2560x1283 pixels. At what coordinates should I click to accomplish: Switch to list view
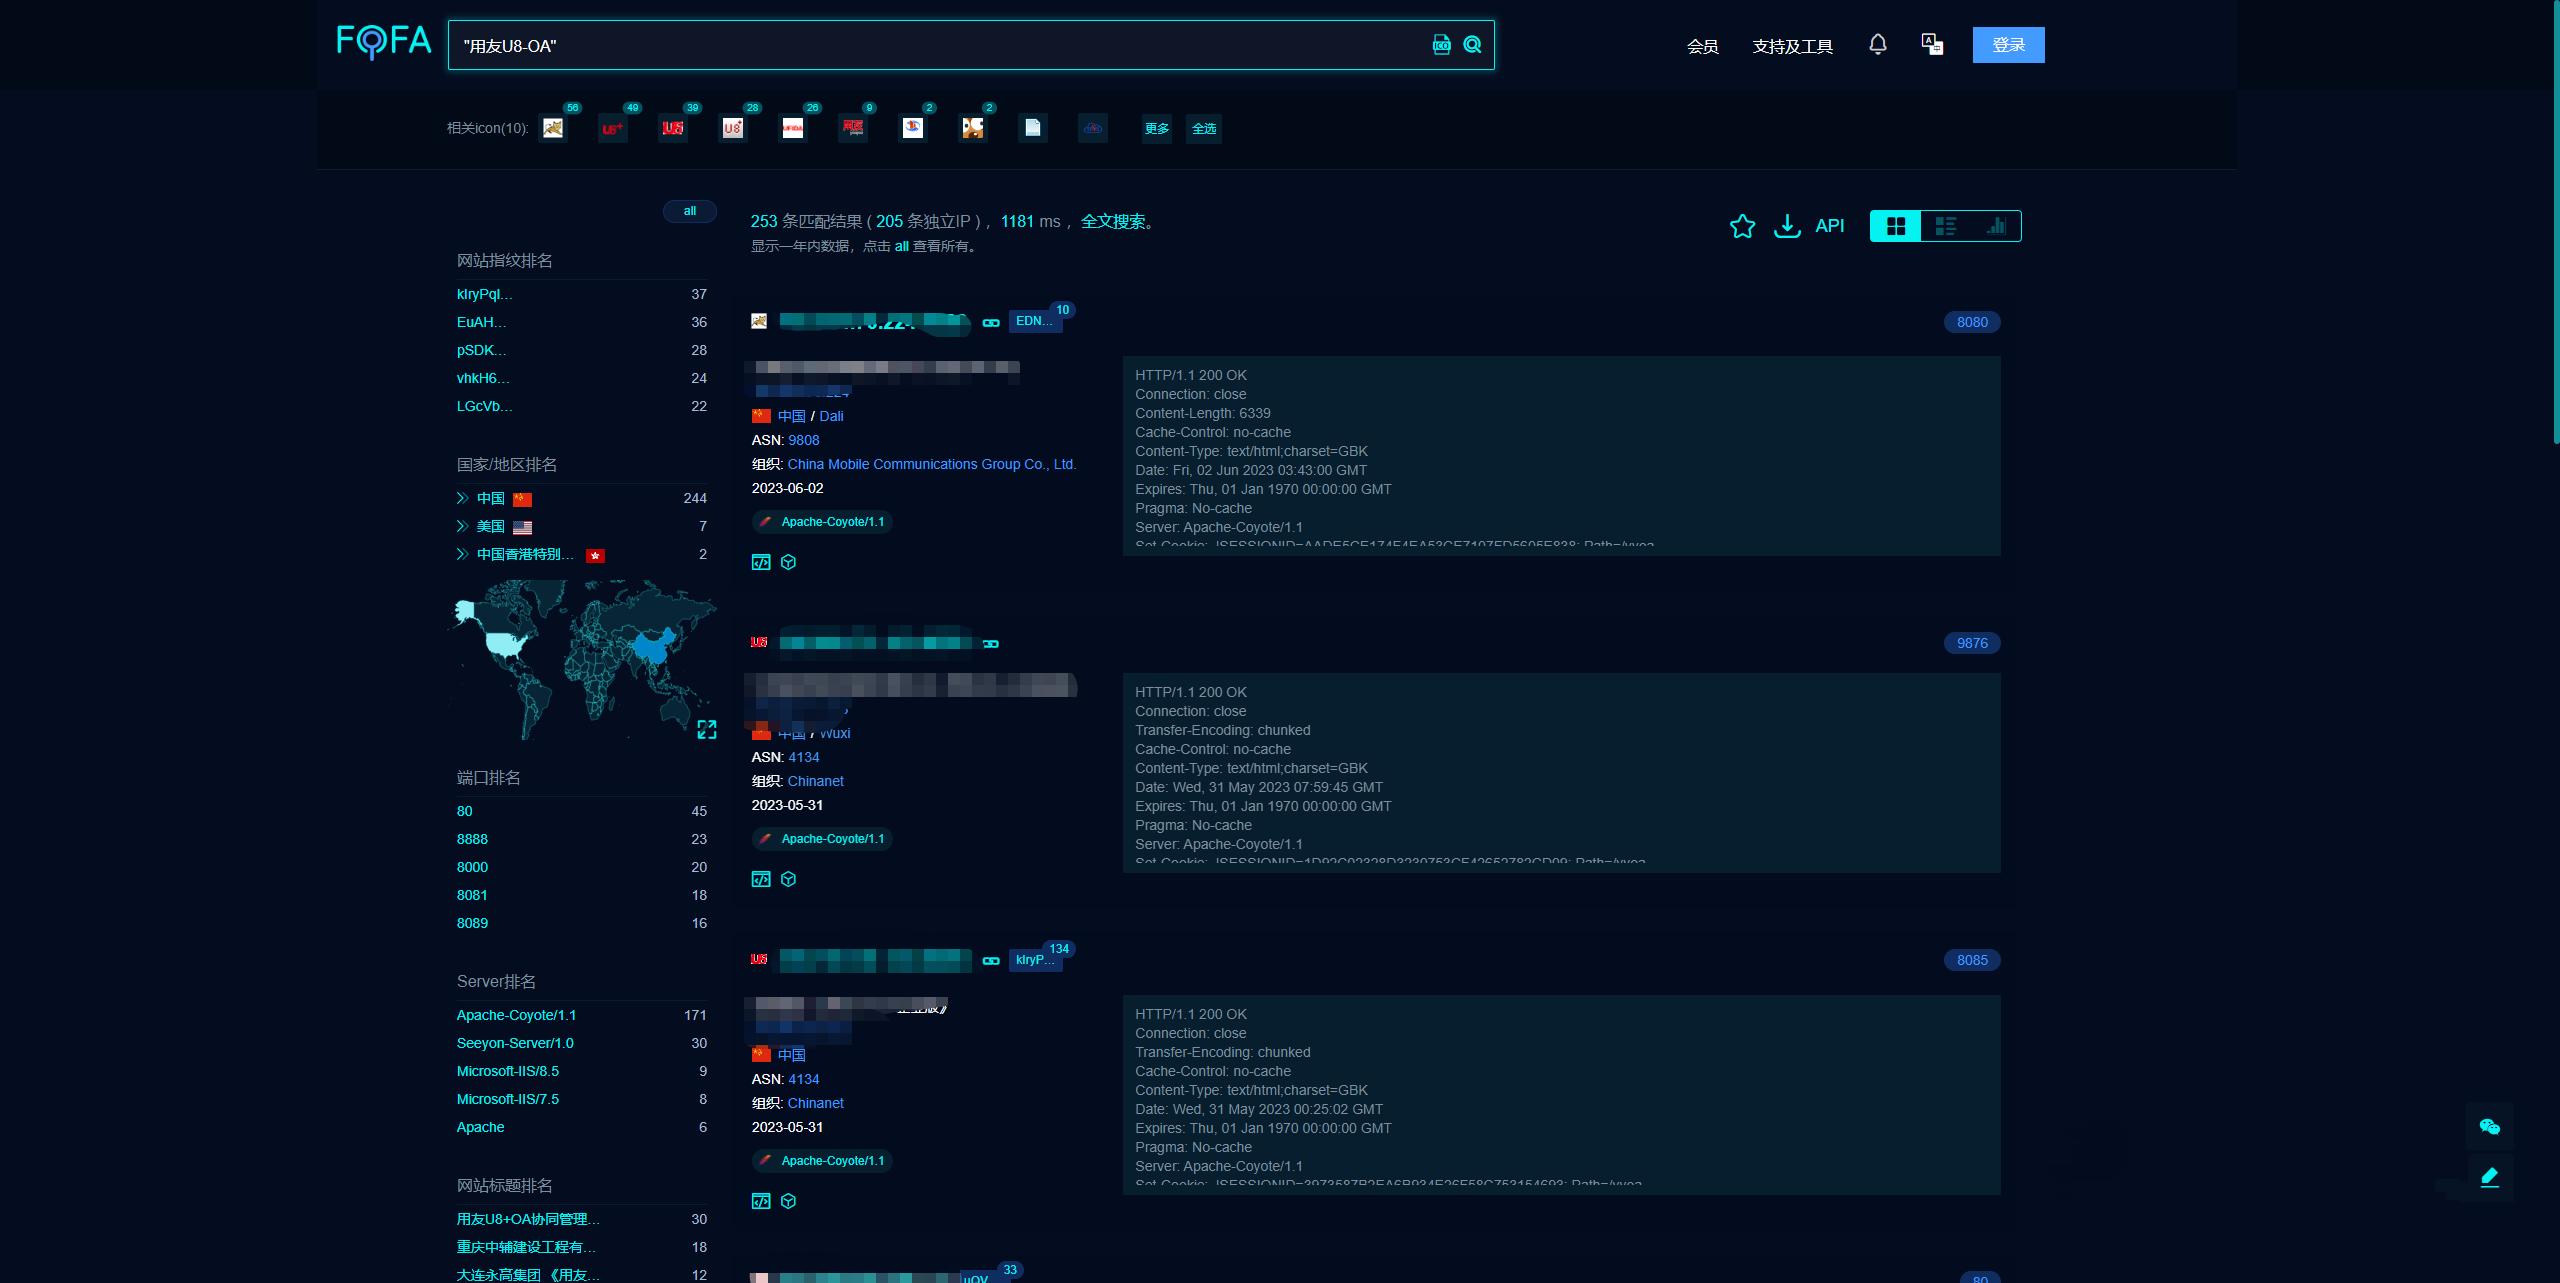coord(1946,226)
